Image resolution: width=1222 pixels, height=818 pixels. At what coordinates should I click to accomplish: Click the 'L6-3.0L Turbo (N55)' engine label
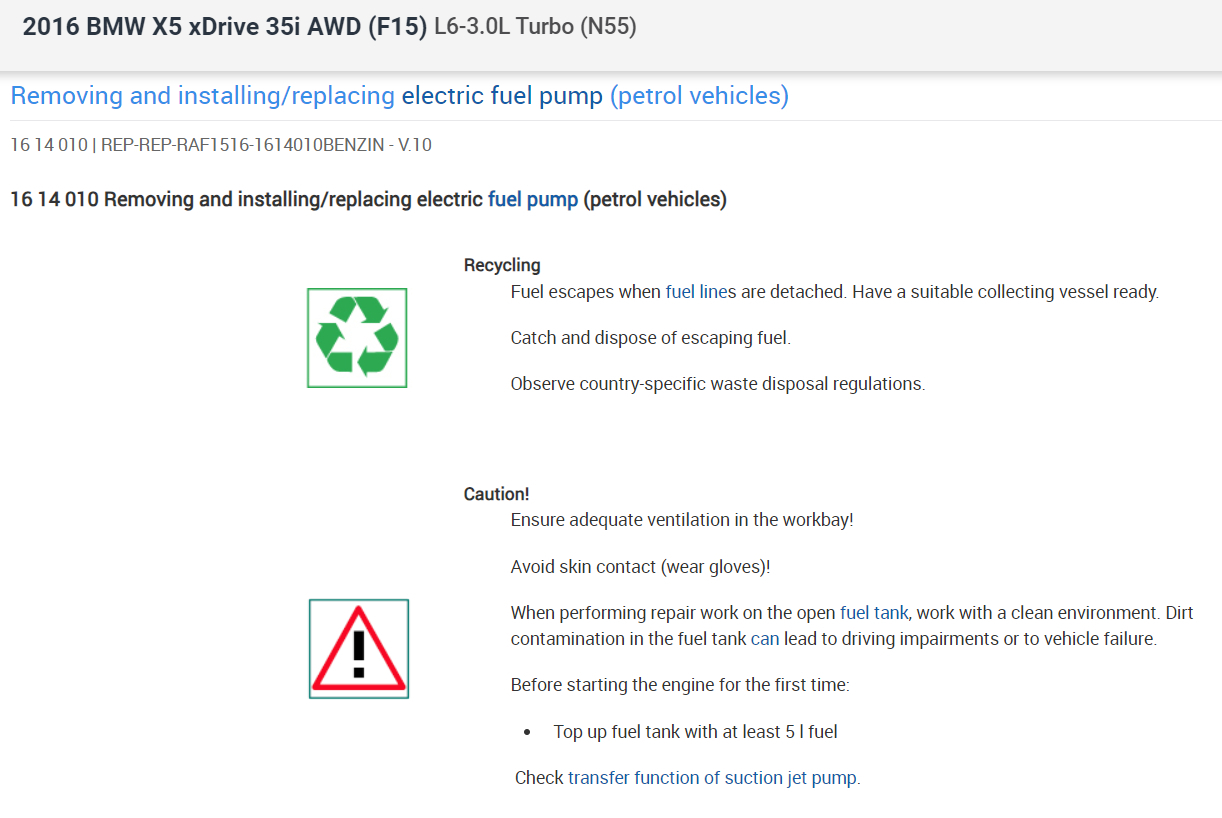(x=535, y=27)
